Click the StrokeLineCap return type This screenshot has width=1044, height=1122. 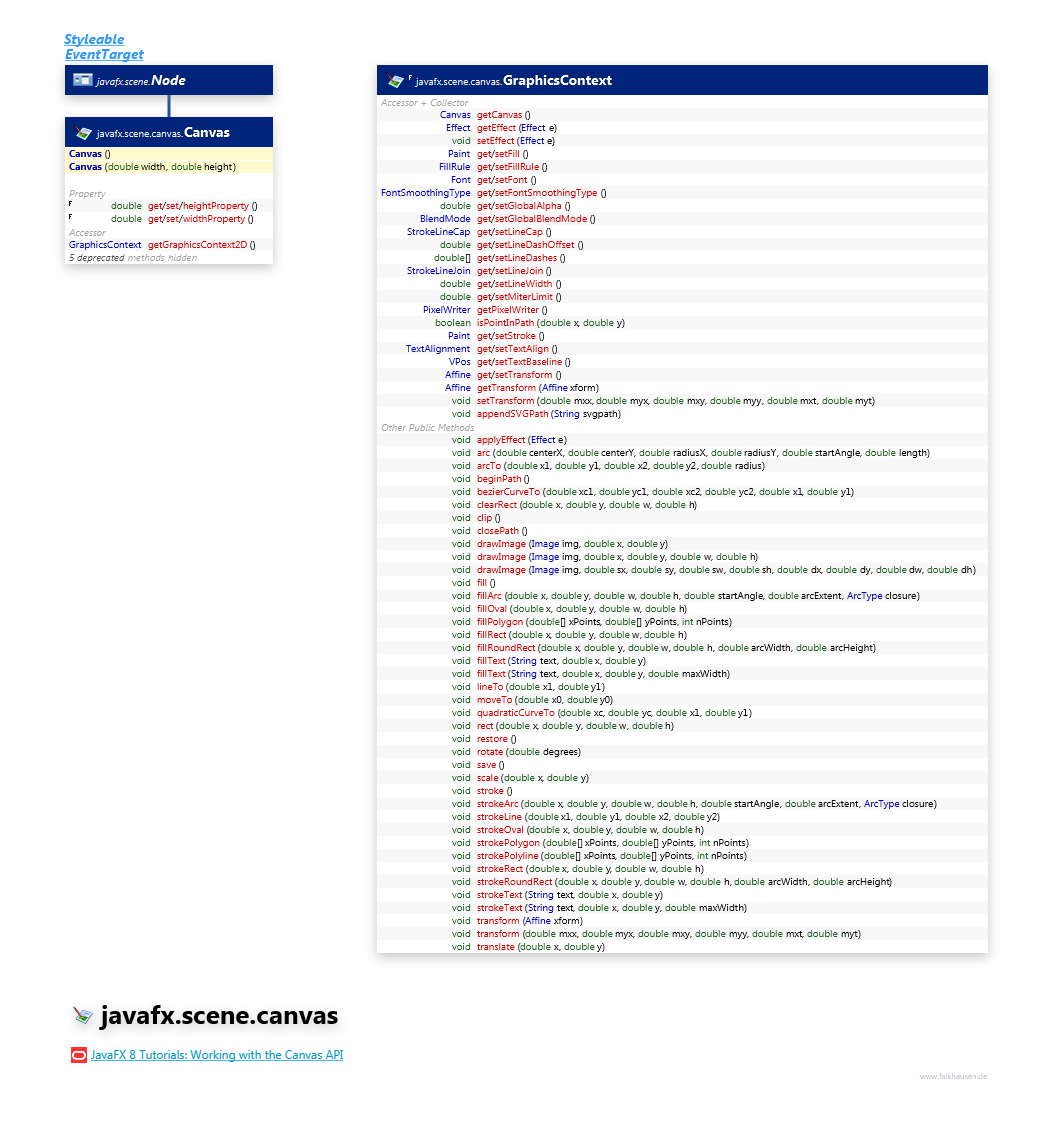click(439, 232)
